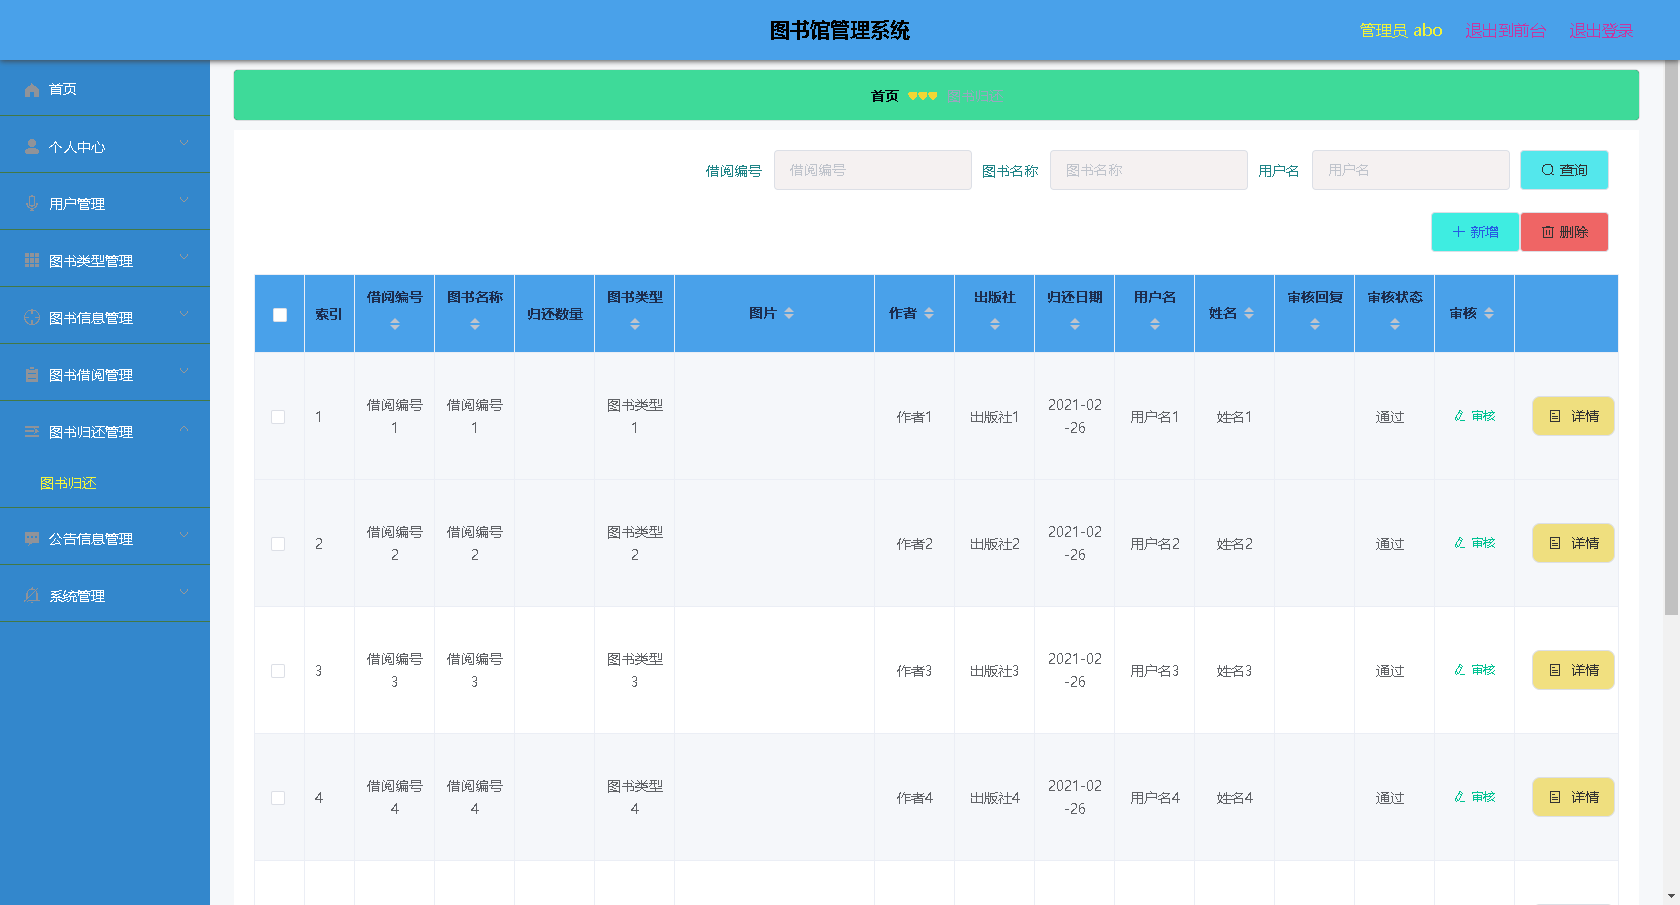Expand the 用户管理 sidebar section

[x=105, y=202]
